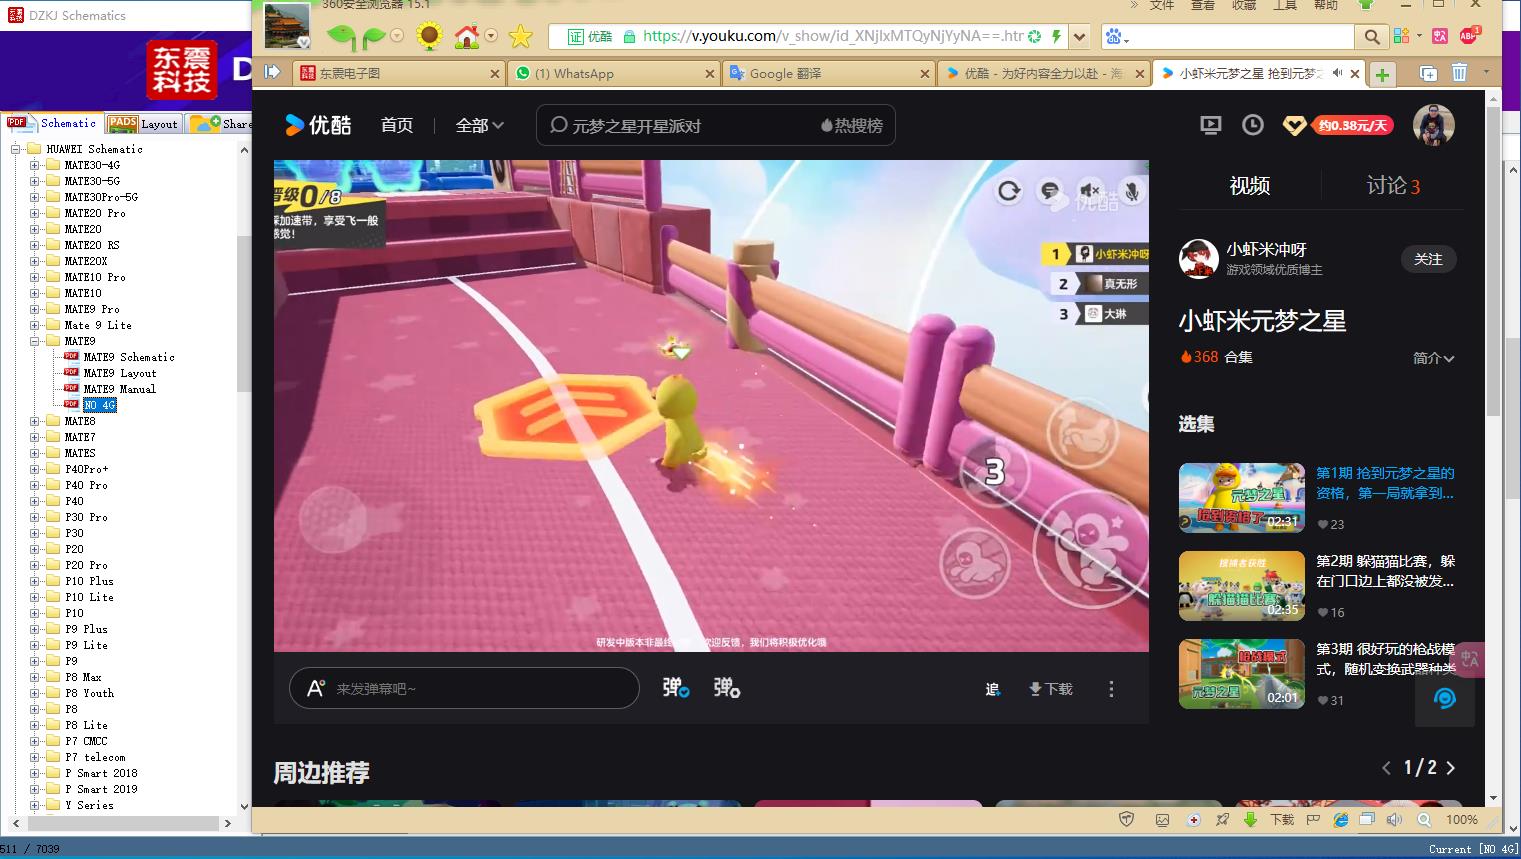Select the MATE9 Layout item
This screenshot has width=1521, height=859.
120,373
